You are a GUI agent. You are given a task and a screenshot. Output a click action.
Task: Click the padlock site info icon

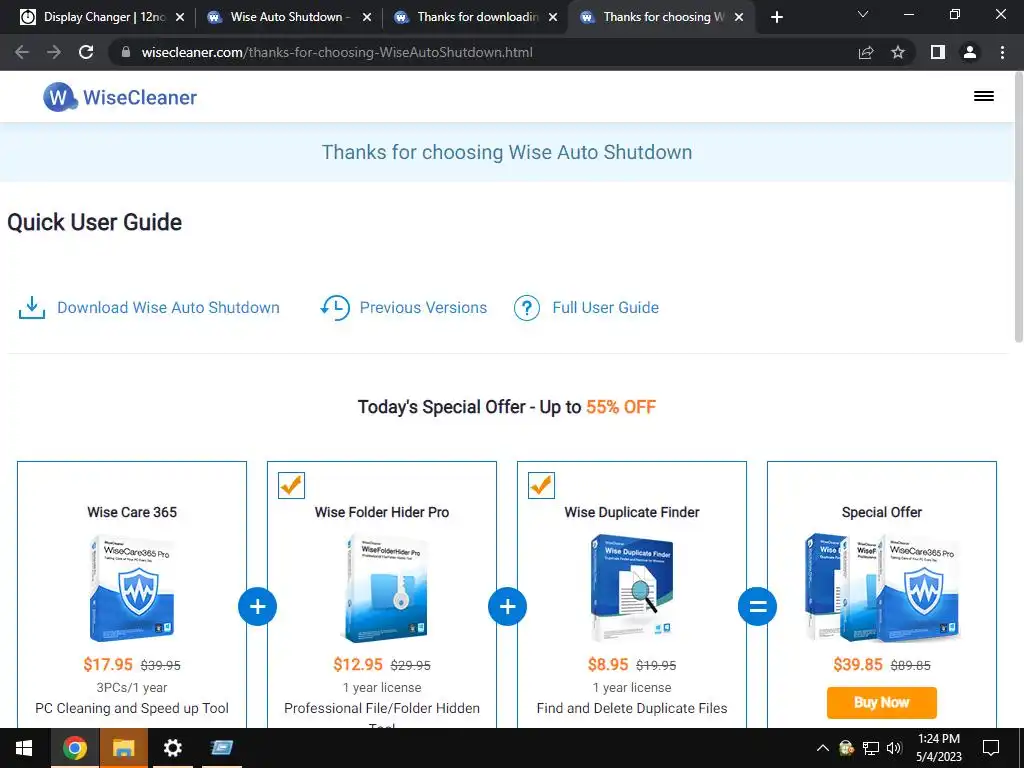click(126, 52)
